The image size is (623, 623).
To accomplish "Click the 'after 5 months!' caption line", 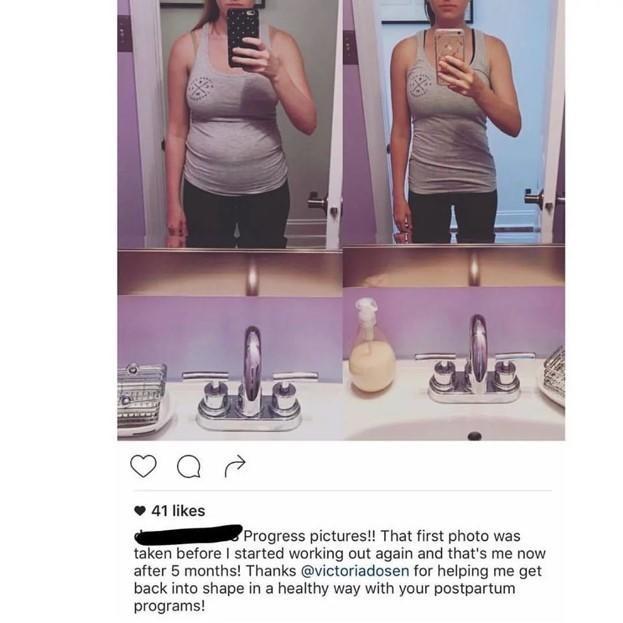I will (x=187, y=571).
